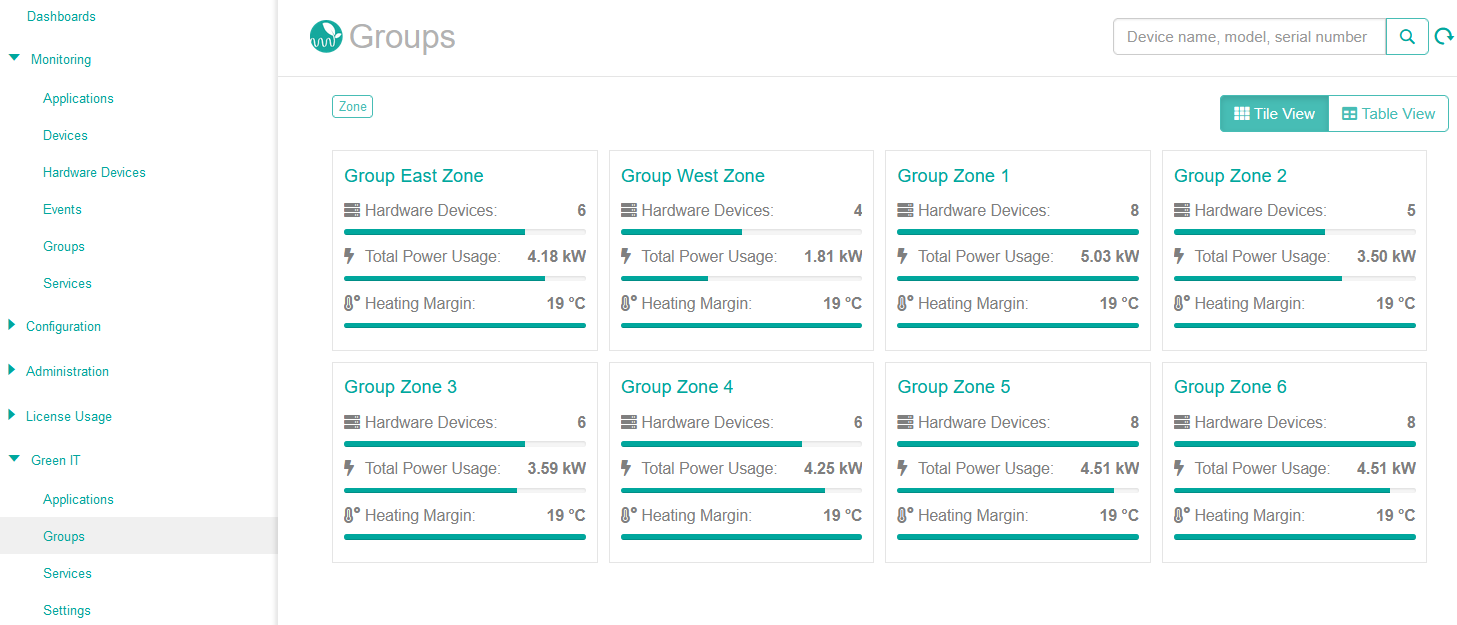Click the refresh icon next to search
The image size is (1457, 625).
click(1443, 36)
